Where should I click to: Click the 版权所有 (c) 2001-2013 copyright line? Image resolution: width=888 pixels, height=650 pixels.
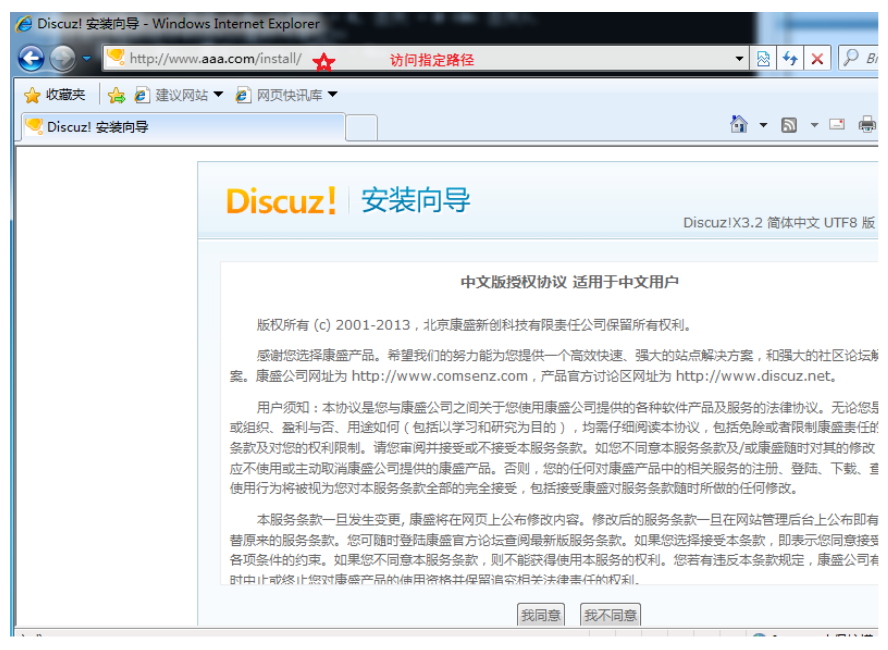point(474,325)
